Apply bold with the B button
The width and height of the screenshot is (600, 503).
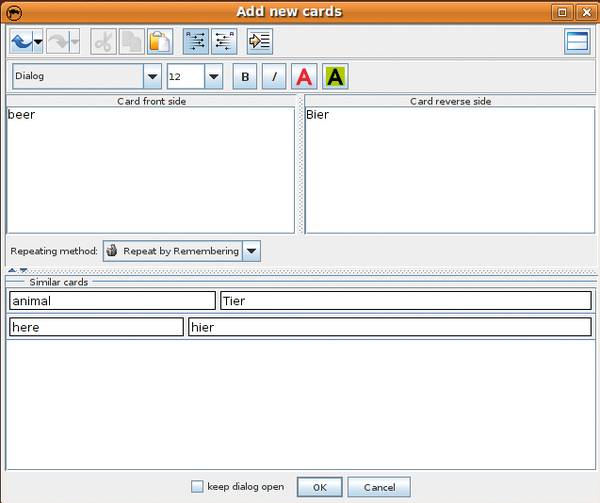click(x=245, y=77)
